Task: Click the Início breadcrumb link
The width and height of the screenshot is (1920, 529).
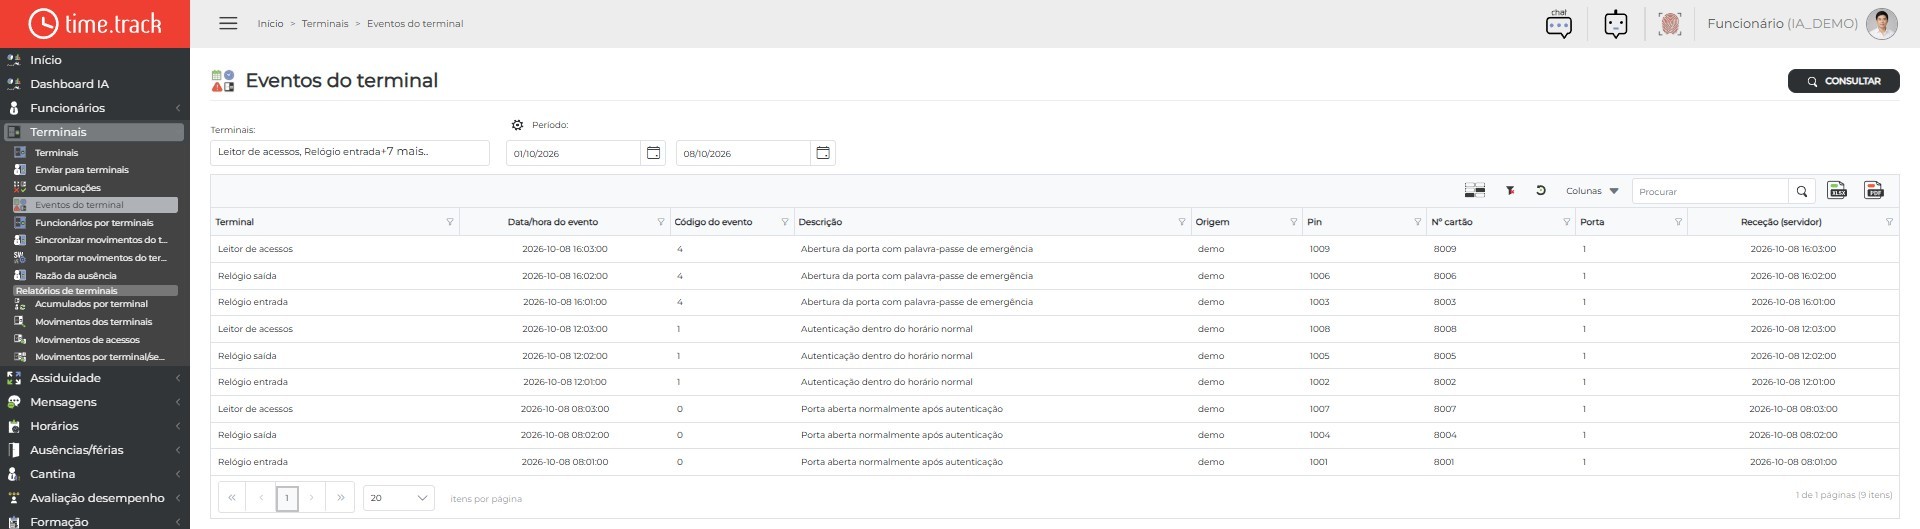Action: [x=270, y=24]
